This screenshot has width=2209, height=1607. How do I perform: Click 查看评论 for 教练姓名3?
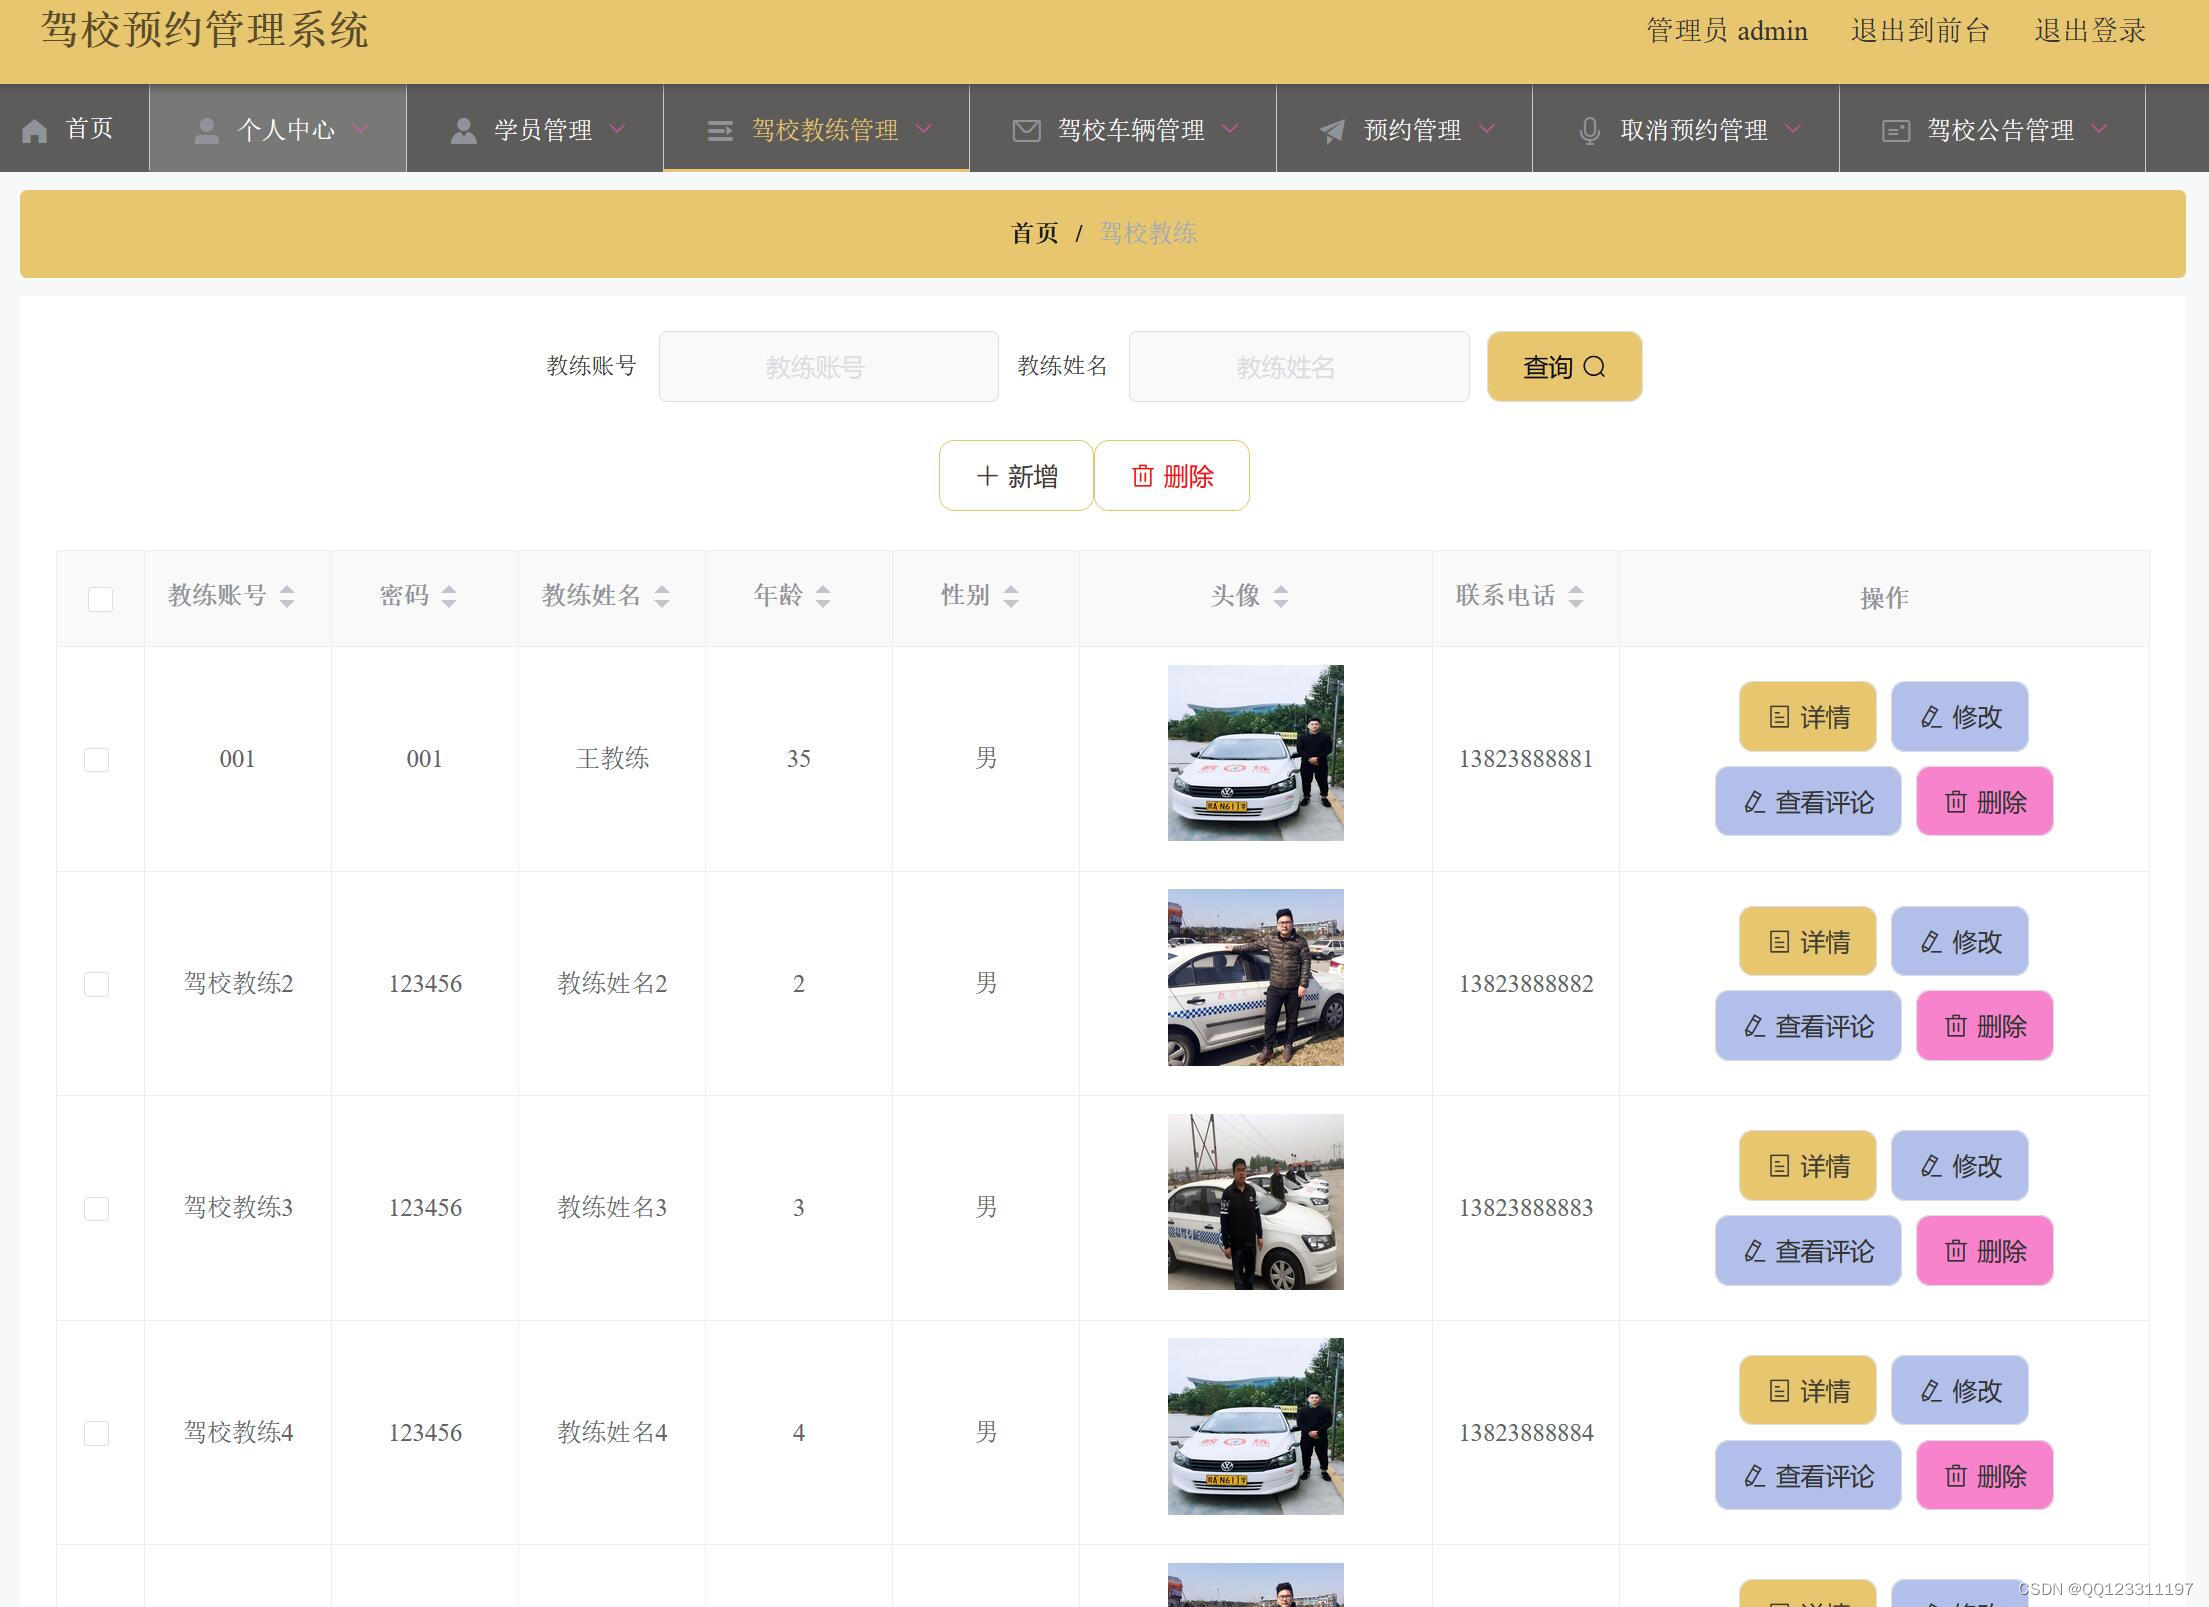click(1808, 1251)
